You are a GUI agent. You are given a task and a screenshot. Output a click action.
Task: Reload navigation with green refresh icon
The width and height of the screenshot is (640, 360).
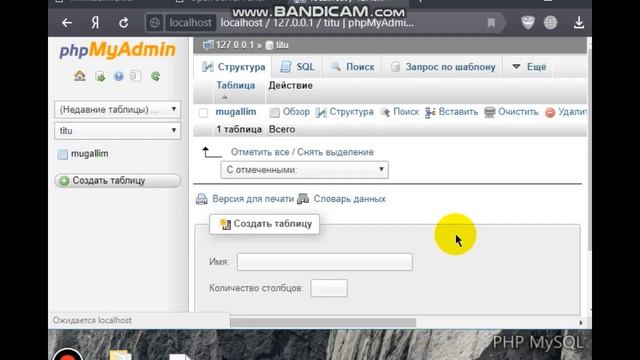156,76
